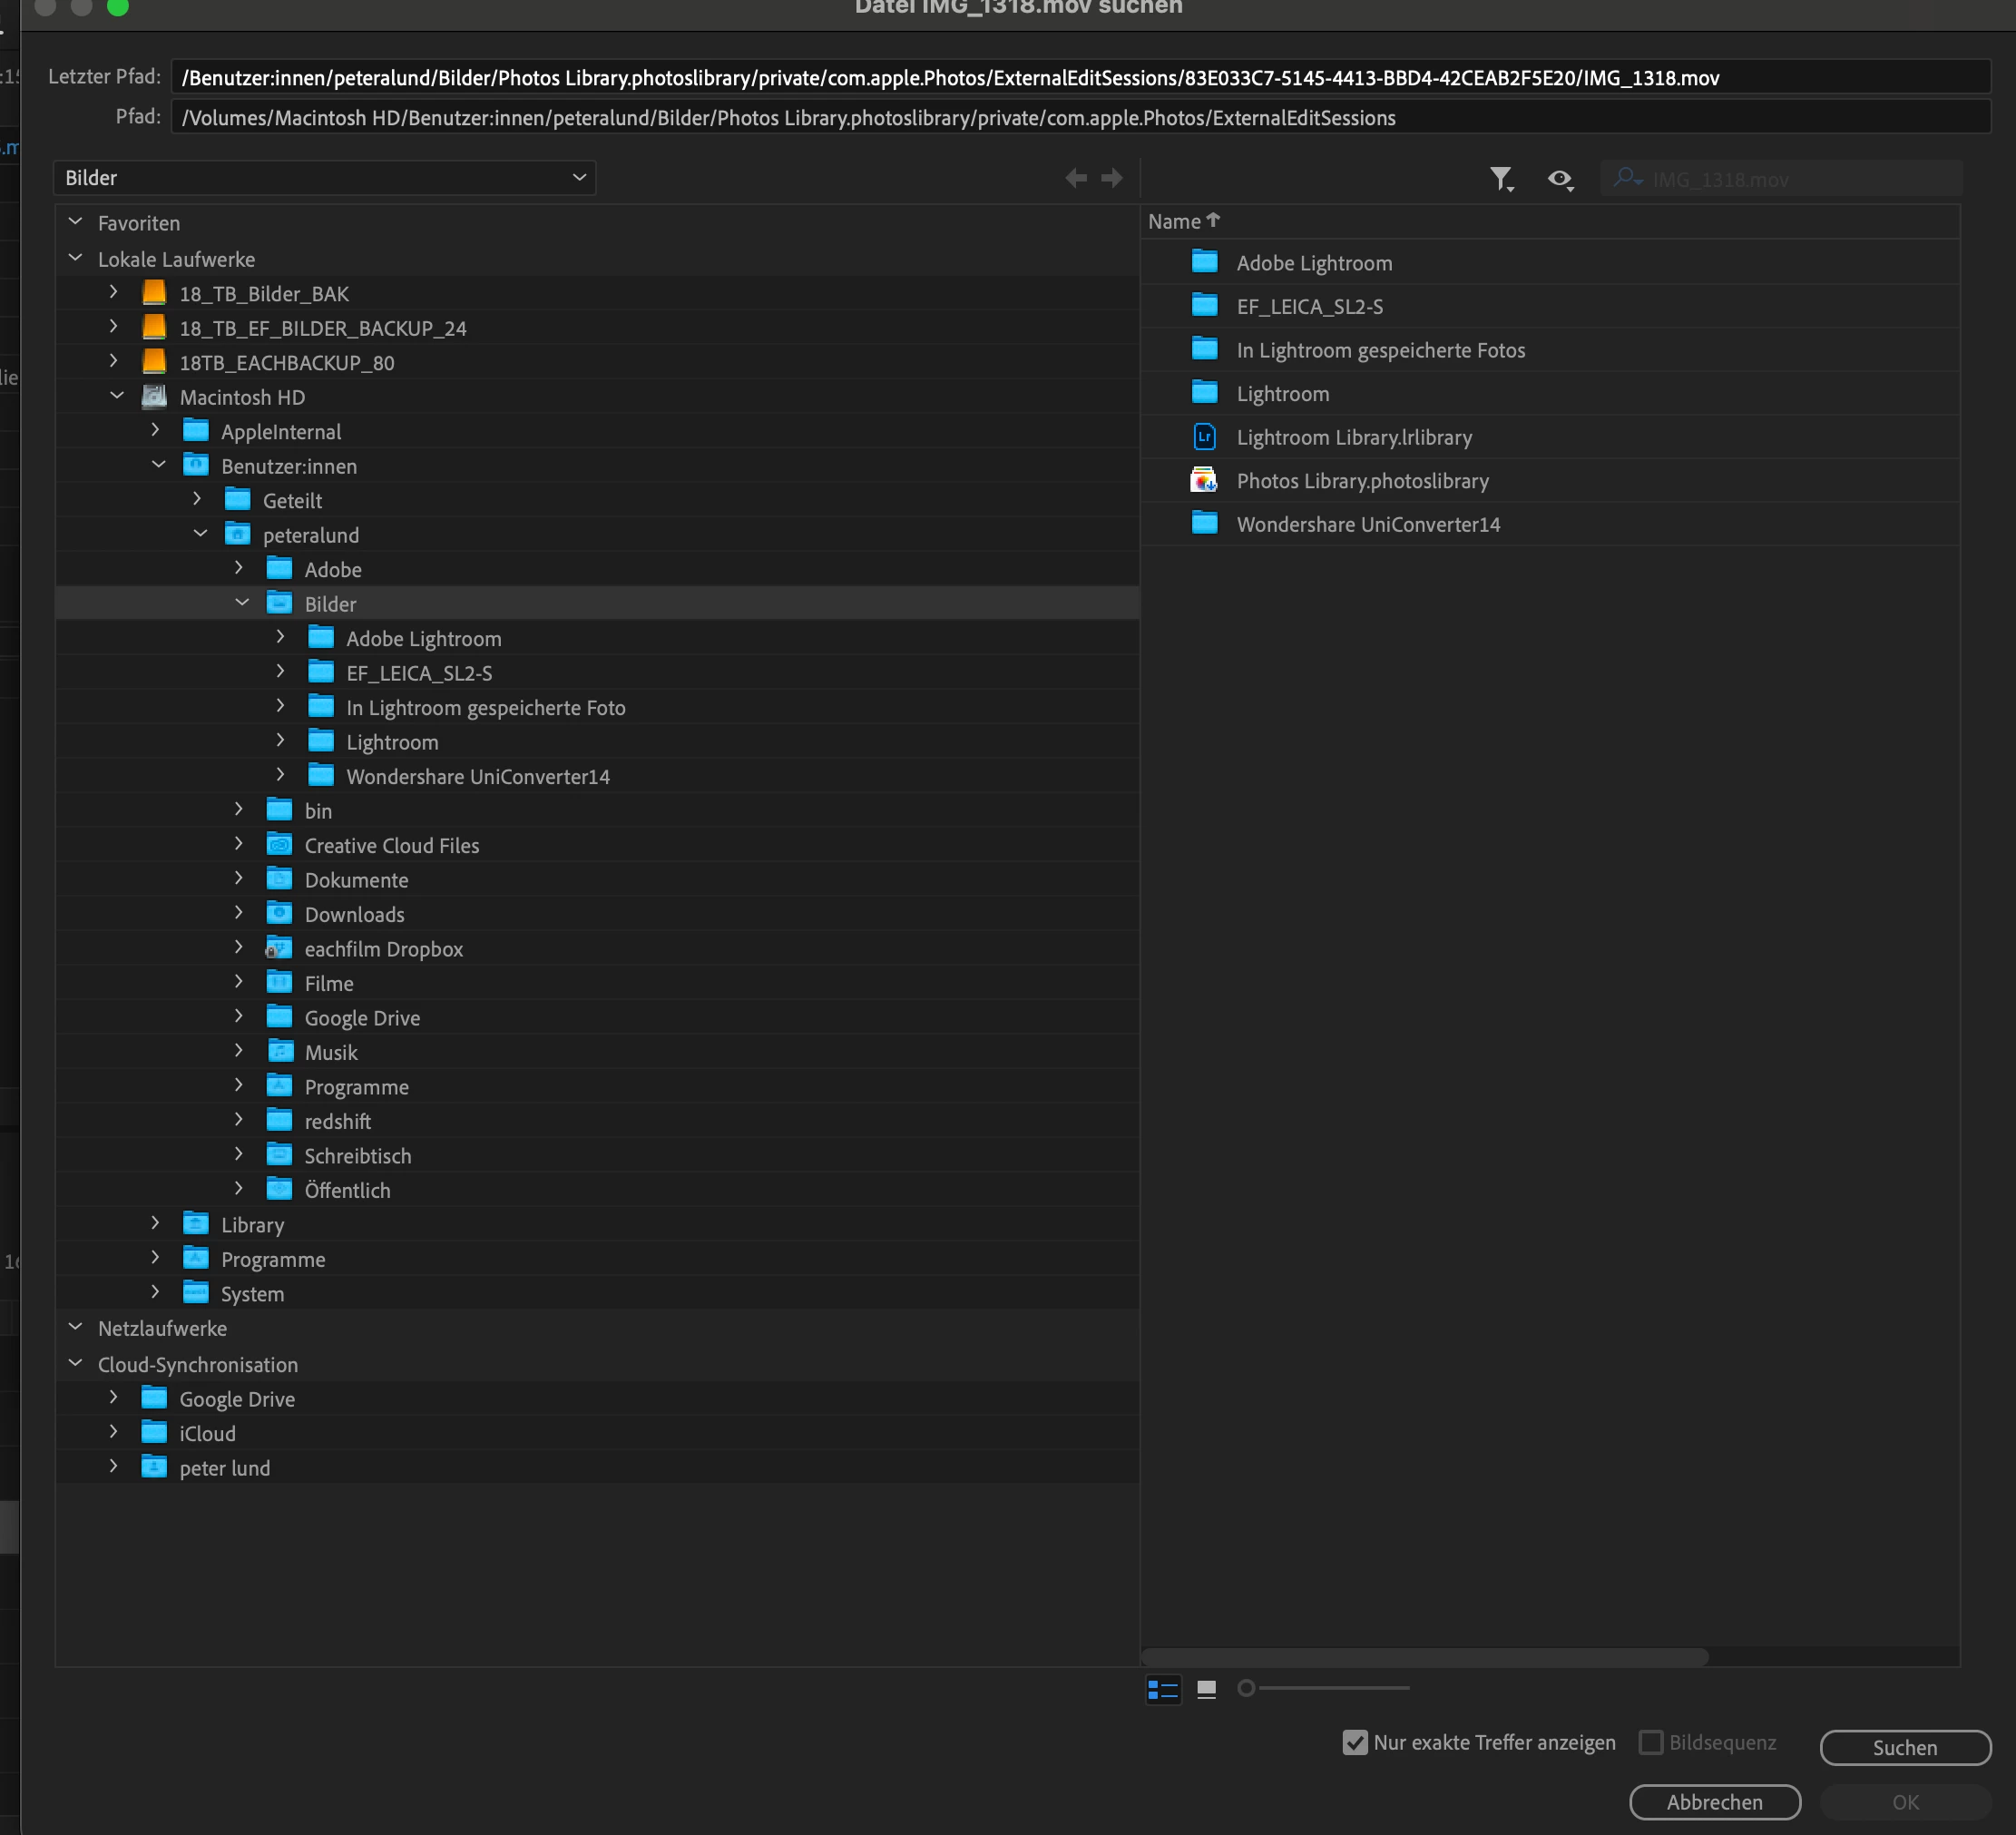Click the back navigation arrow
This screenshot has width=2016, height=1835.
coord(1076,178)
